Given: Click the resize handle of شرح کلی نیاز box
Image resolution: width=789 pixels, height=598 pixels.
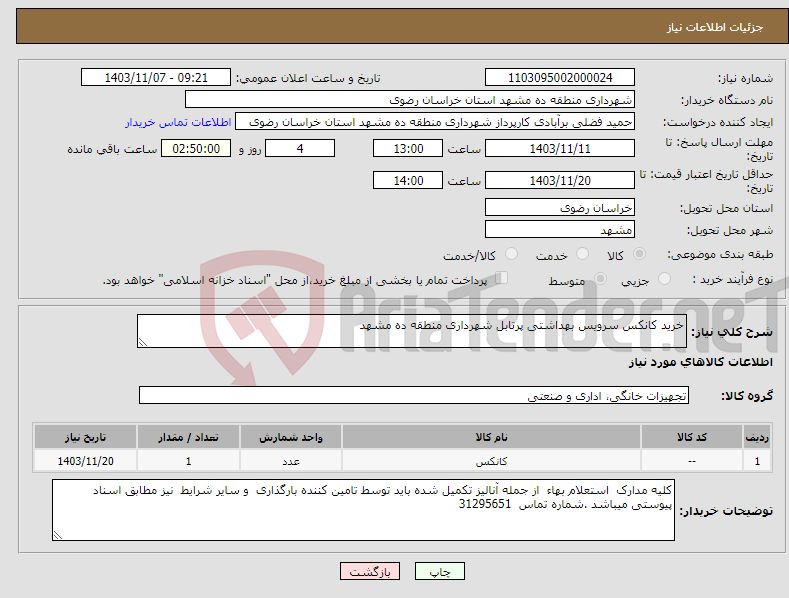Looking at the screenshot, I should pos(143,342).
